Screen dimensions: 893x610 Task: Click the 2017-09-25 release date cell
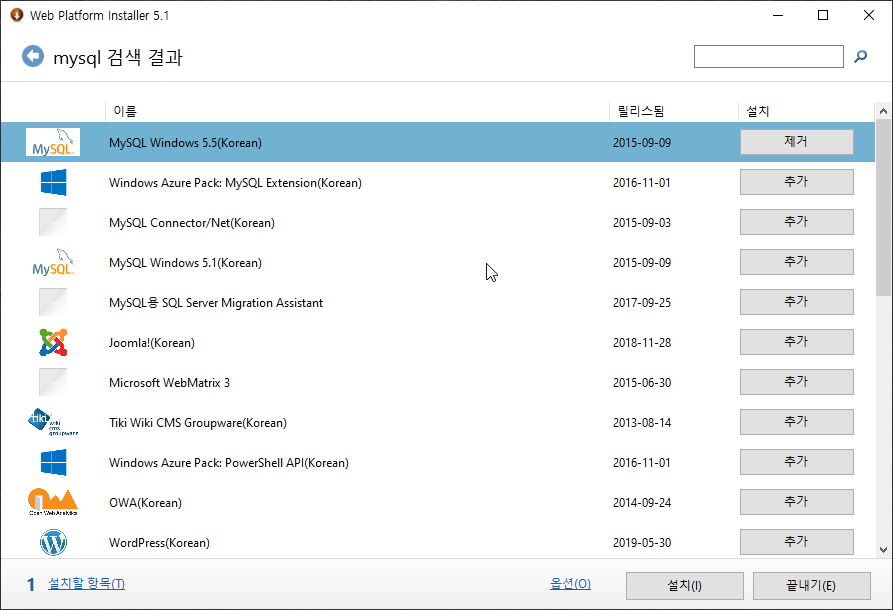coord(642,302)
